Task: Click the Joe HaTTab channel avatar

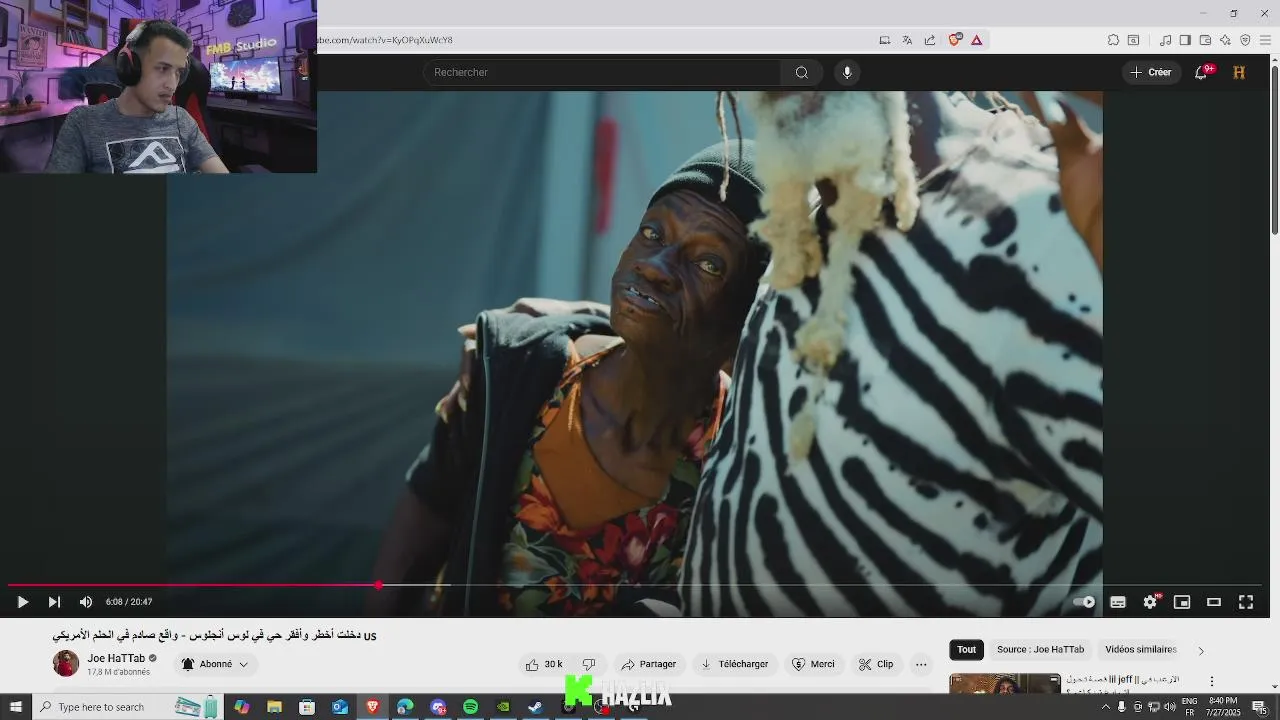Action: (66, 663)
